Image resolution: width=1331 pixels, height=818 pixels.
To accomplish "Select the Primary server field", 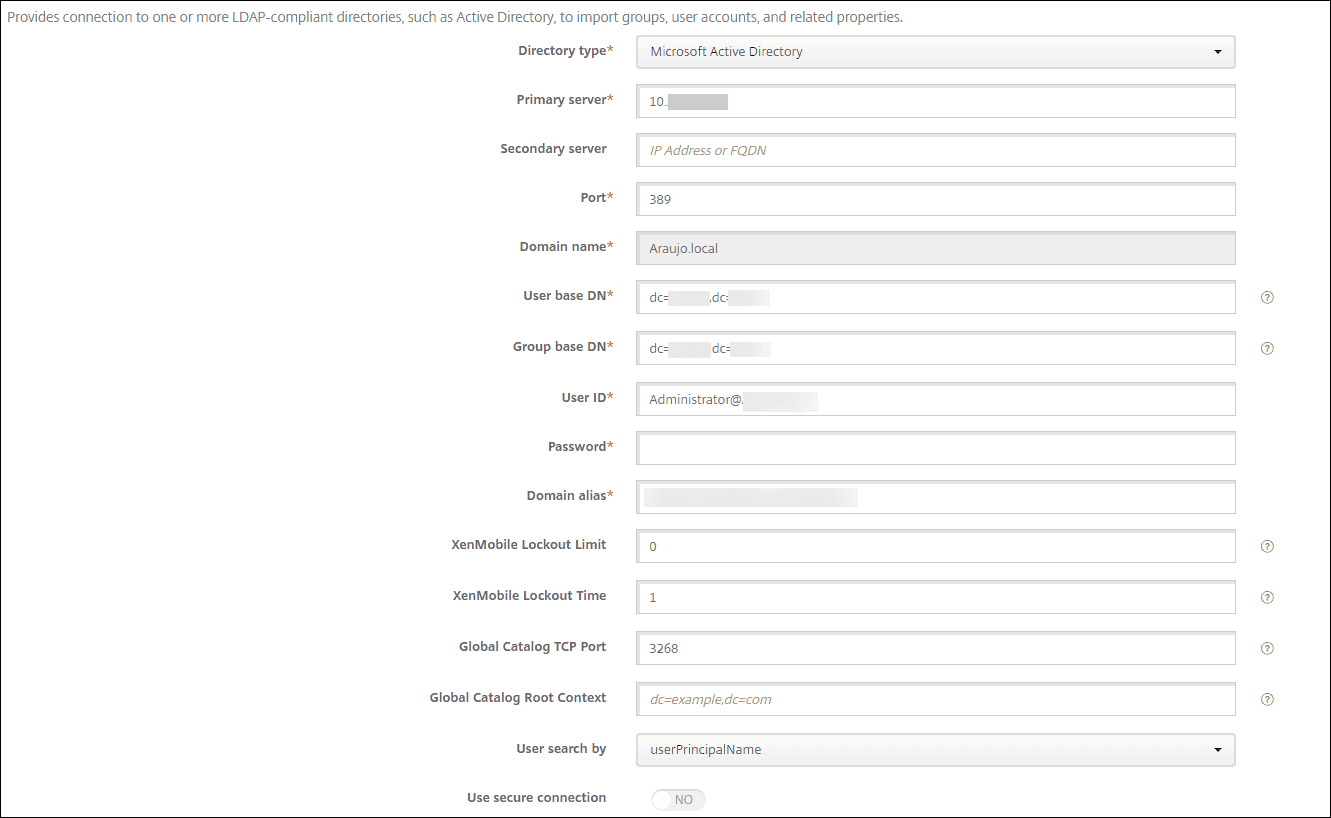I will tap(935, 101).
